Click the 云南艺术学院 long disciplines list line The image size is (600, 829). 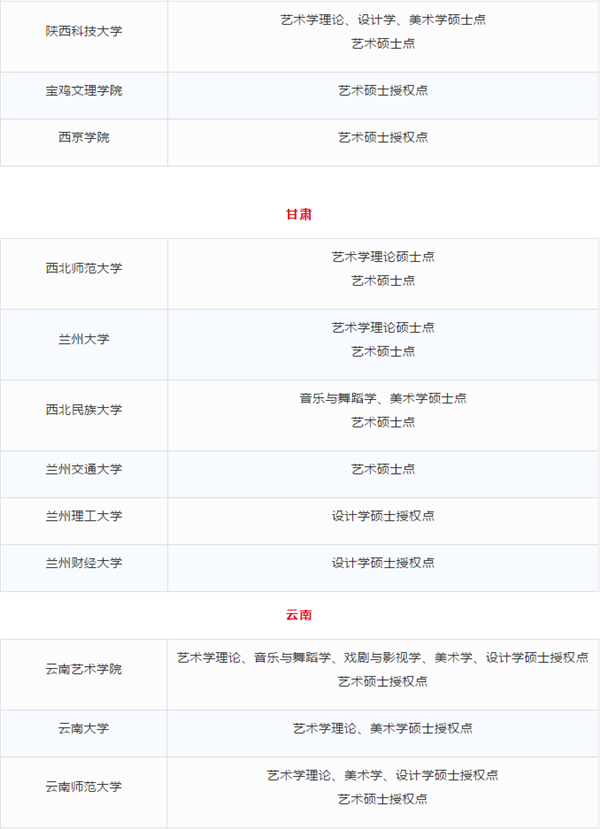(383, 658)
